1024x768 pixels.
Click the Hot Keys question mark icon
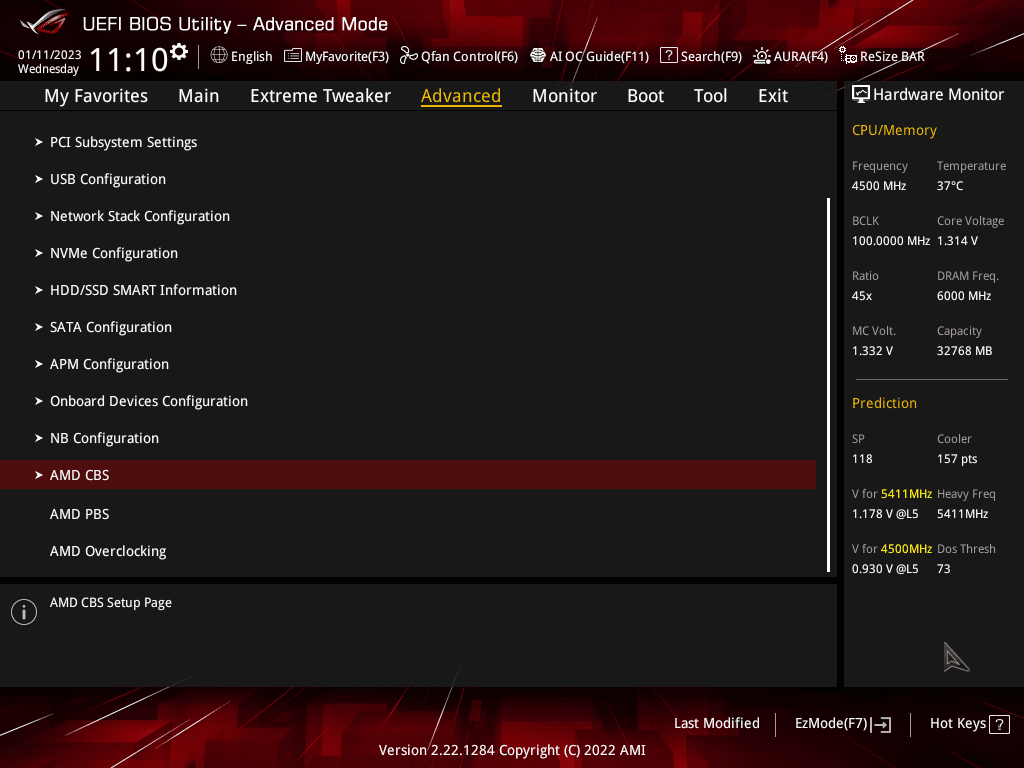[999, 724]
